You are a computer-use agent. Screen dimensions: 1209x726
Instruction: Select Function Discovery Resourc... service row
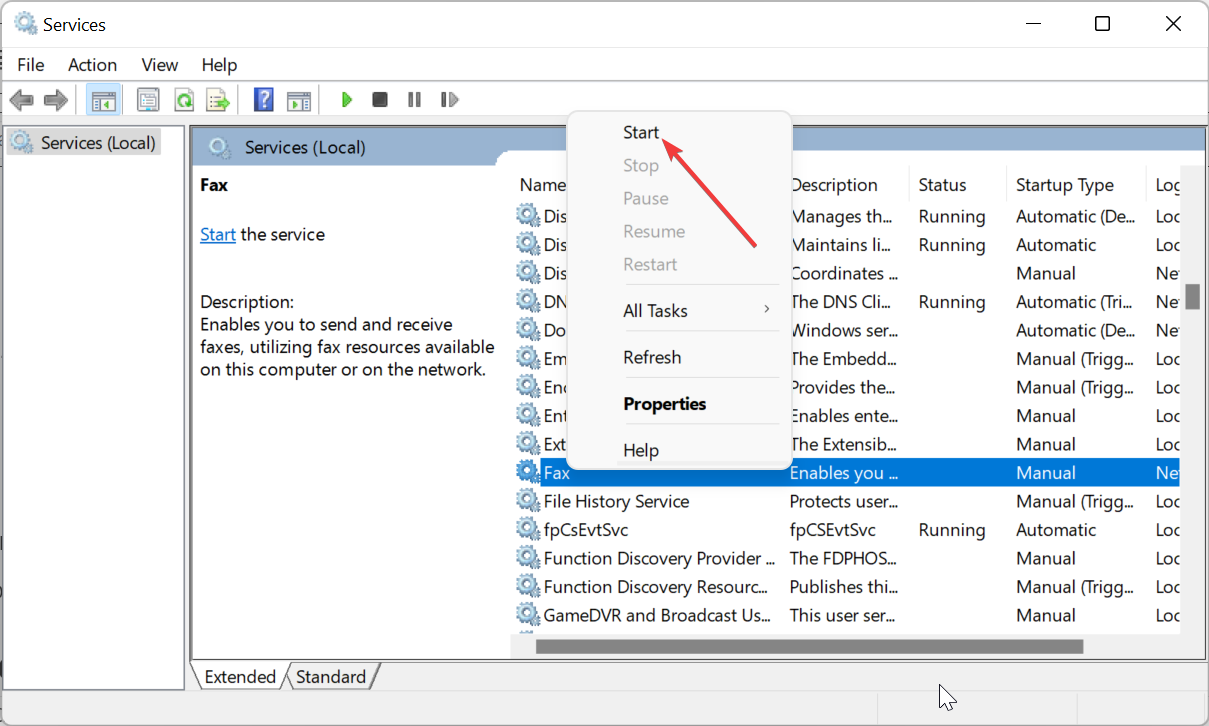847,587
